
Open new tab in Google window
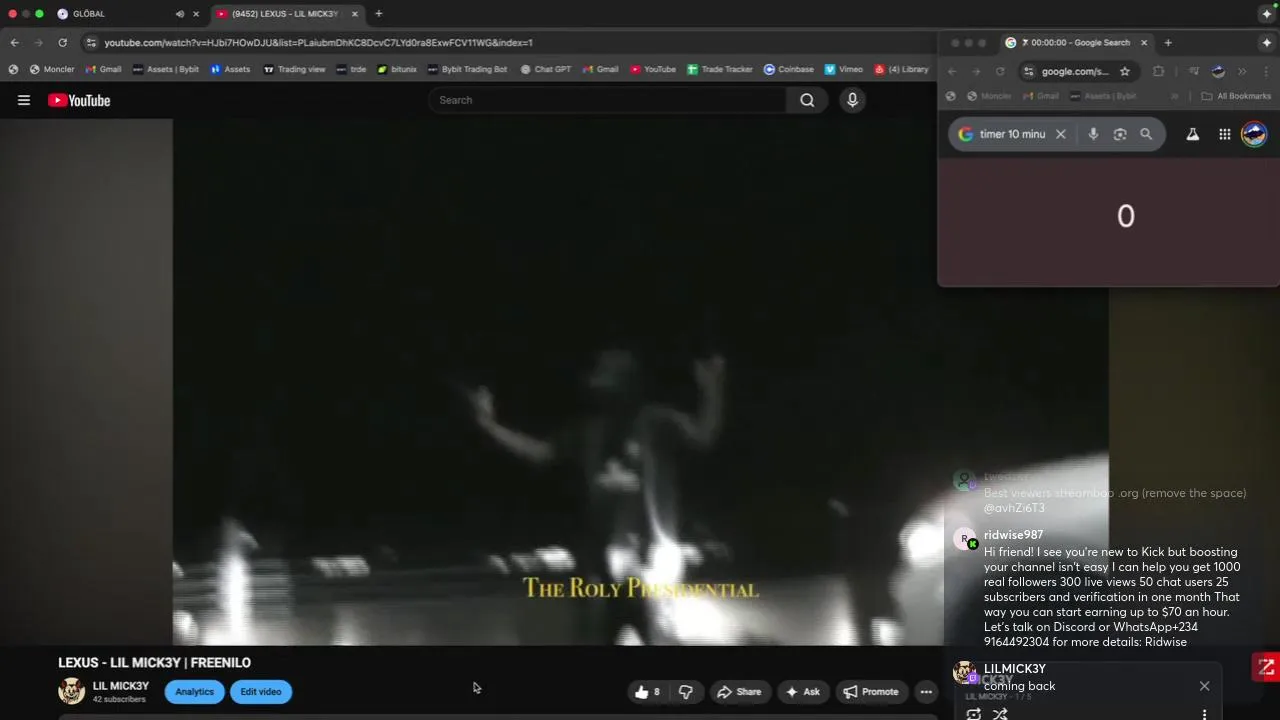[1168, 43]
